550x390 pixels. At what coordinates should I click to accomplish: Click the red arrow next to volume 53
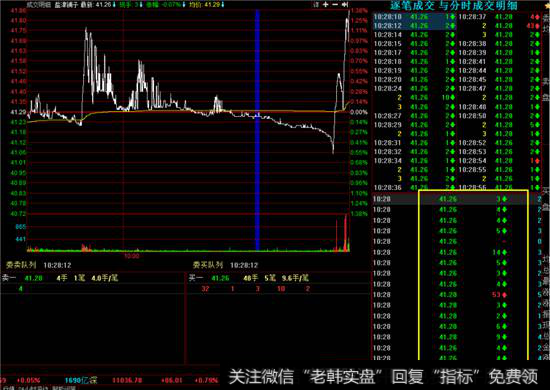(504, 295)
